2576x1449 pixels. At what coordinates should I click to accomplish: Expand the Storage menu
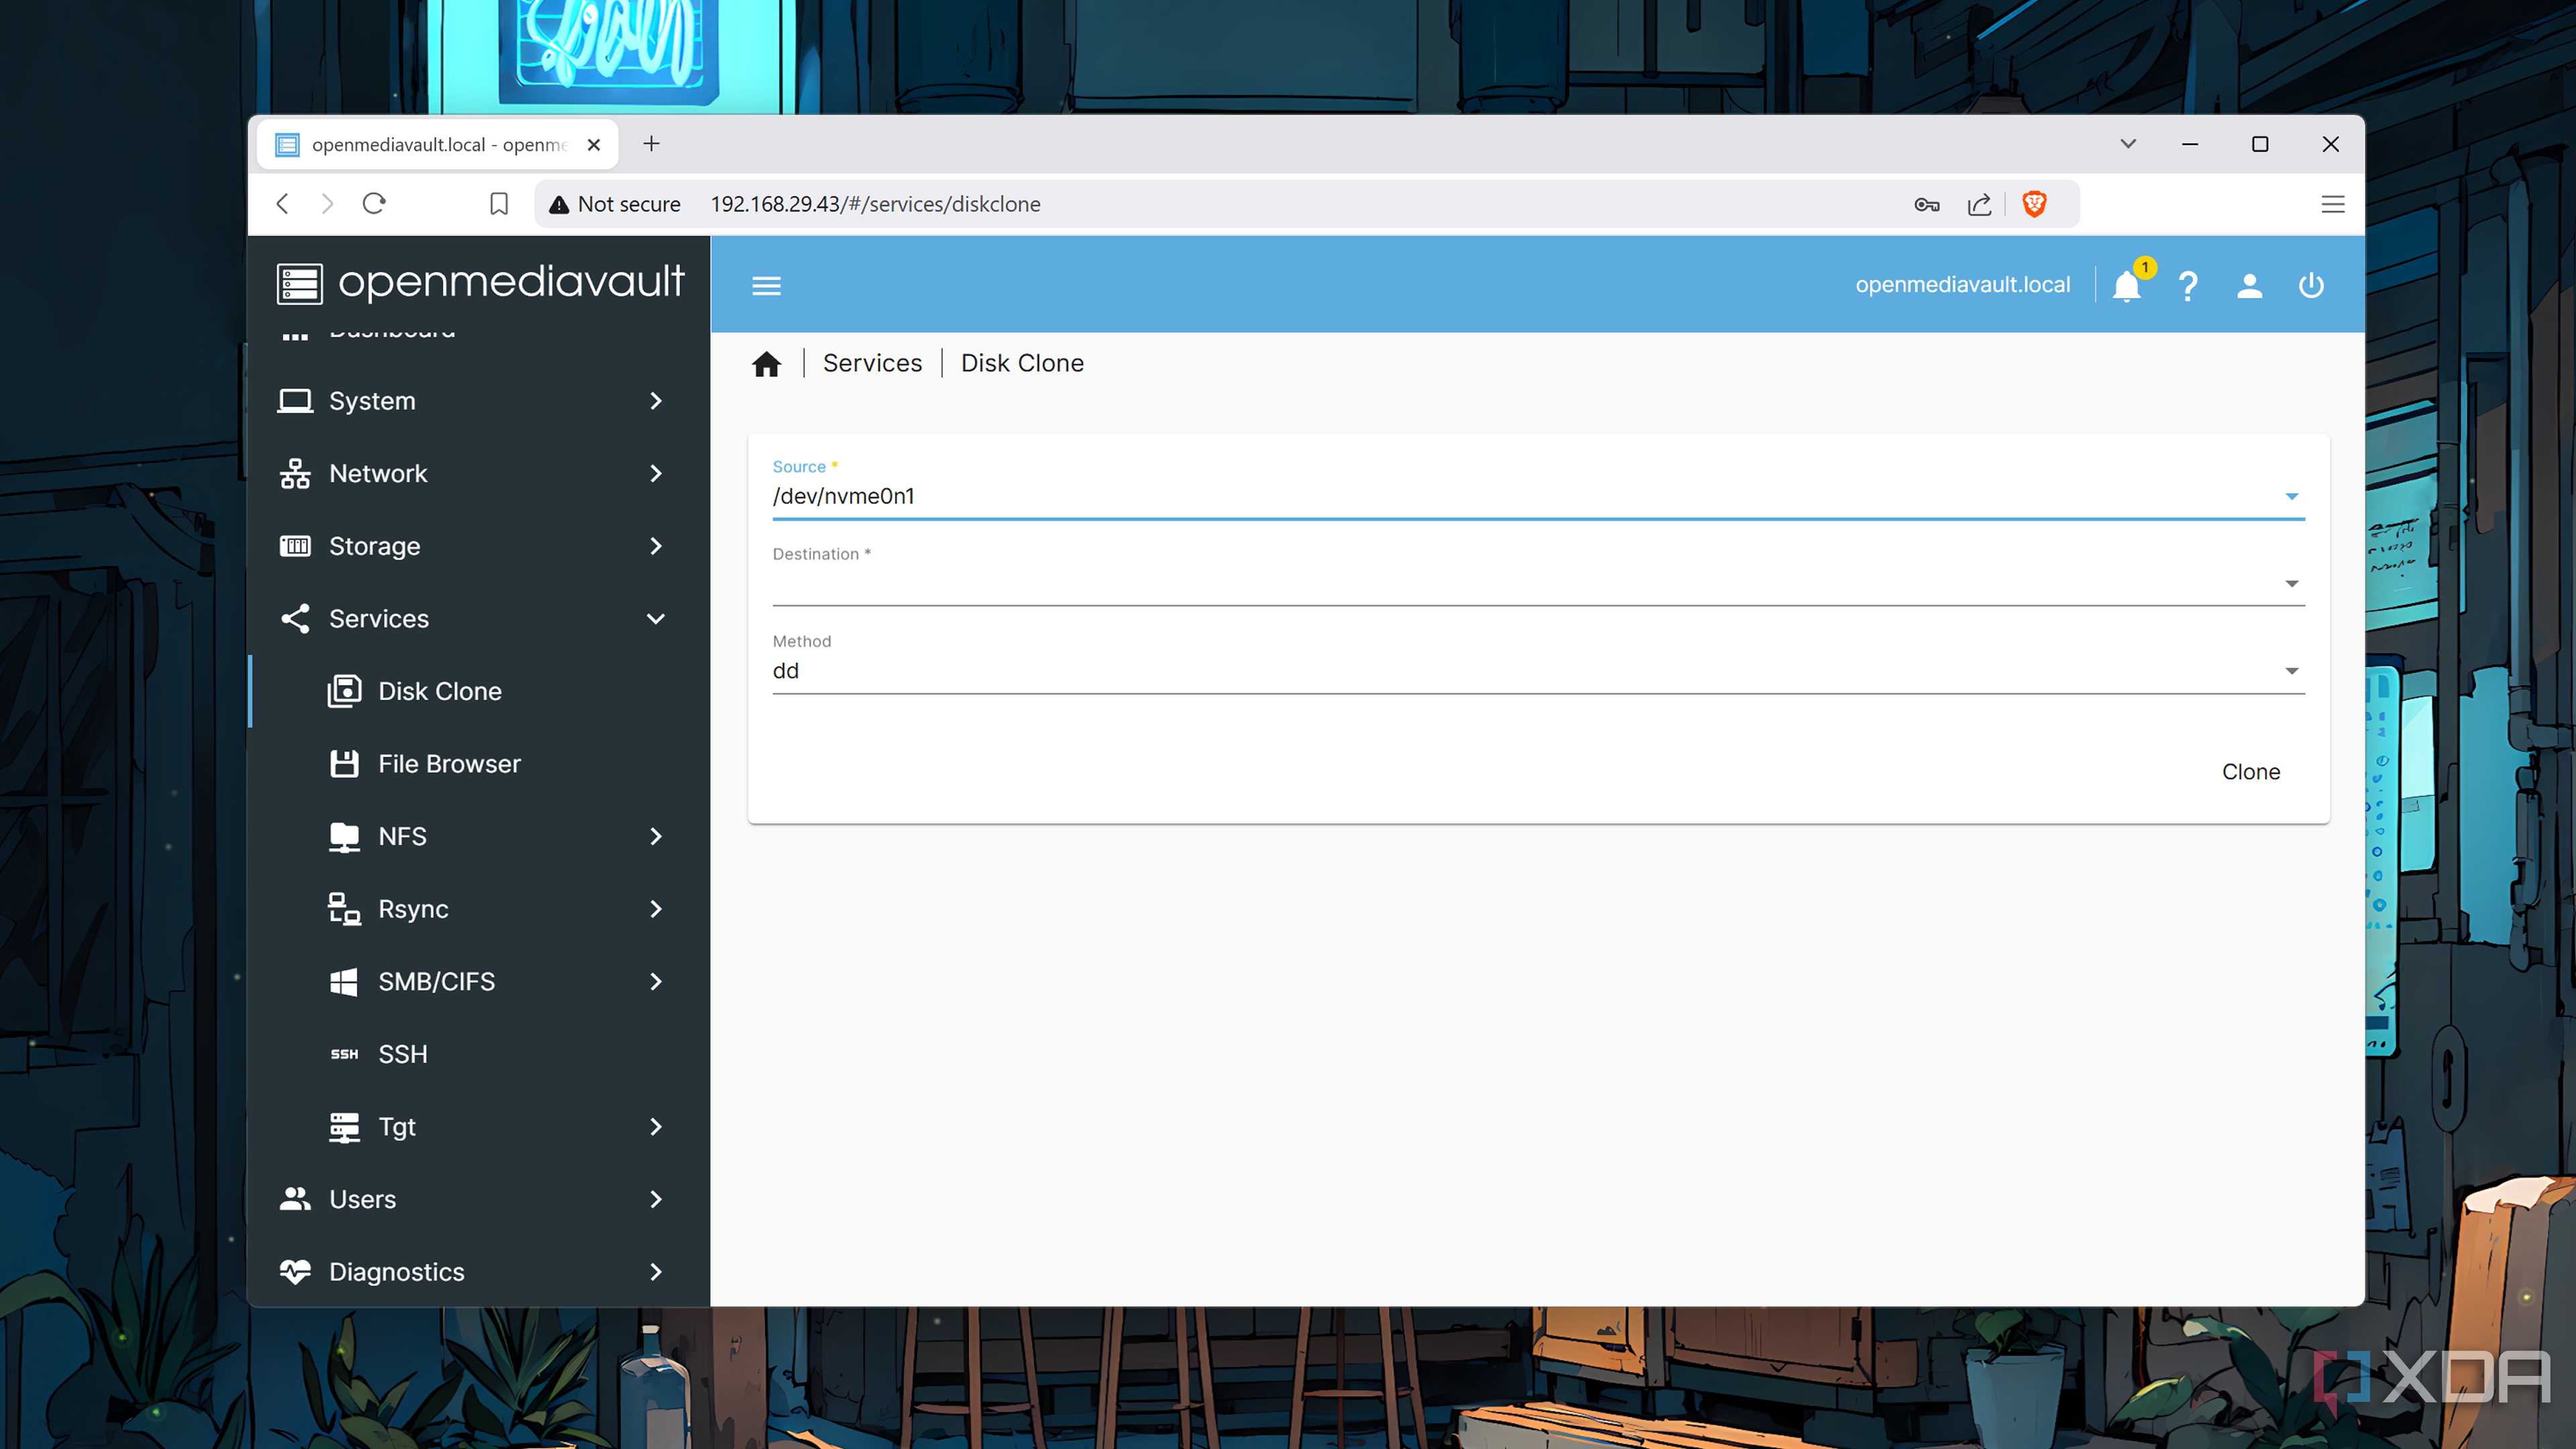coord(479,546)
